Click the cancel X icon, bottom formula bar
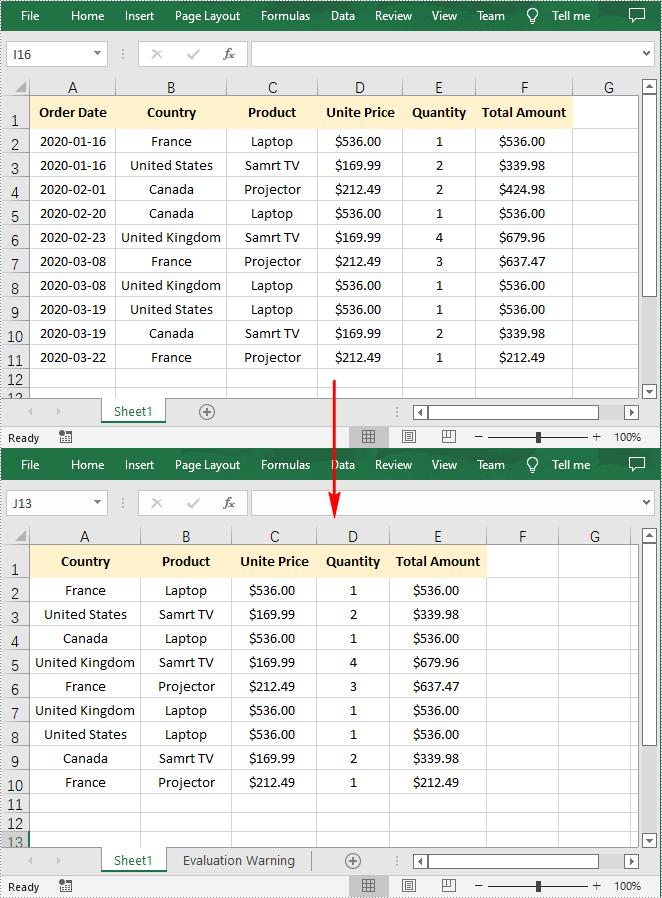Screen dimensions: 662x898 coord(156,503)
